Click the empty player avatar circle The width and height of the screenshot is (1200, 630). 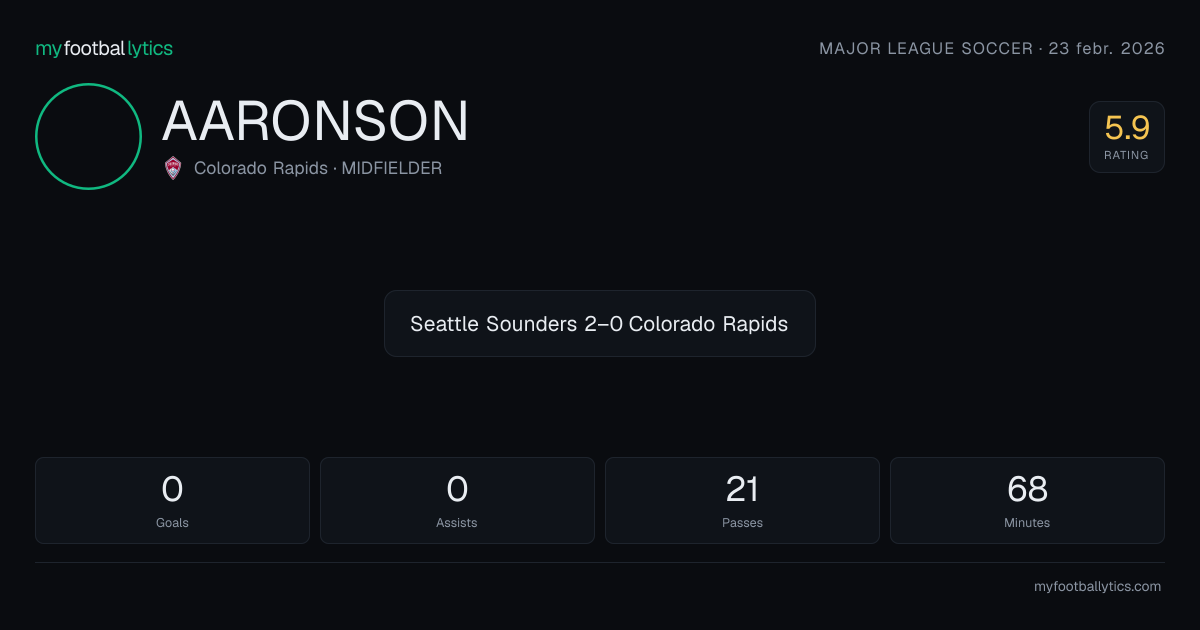[x=88, y=136]
